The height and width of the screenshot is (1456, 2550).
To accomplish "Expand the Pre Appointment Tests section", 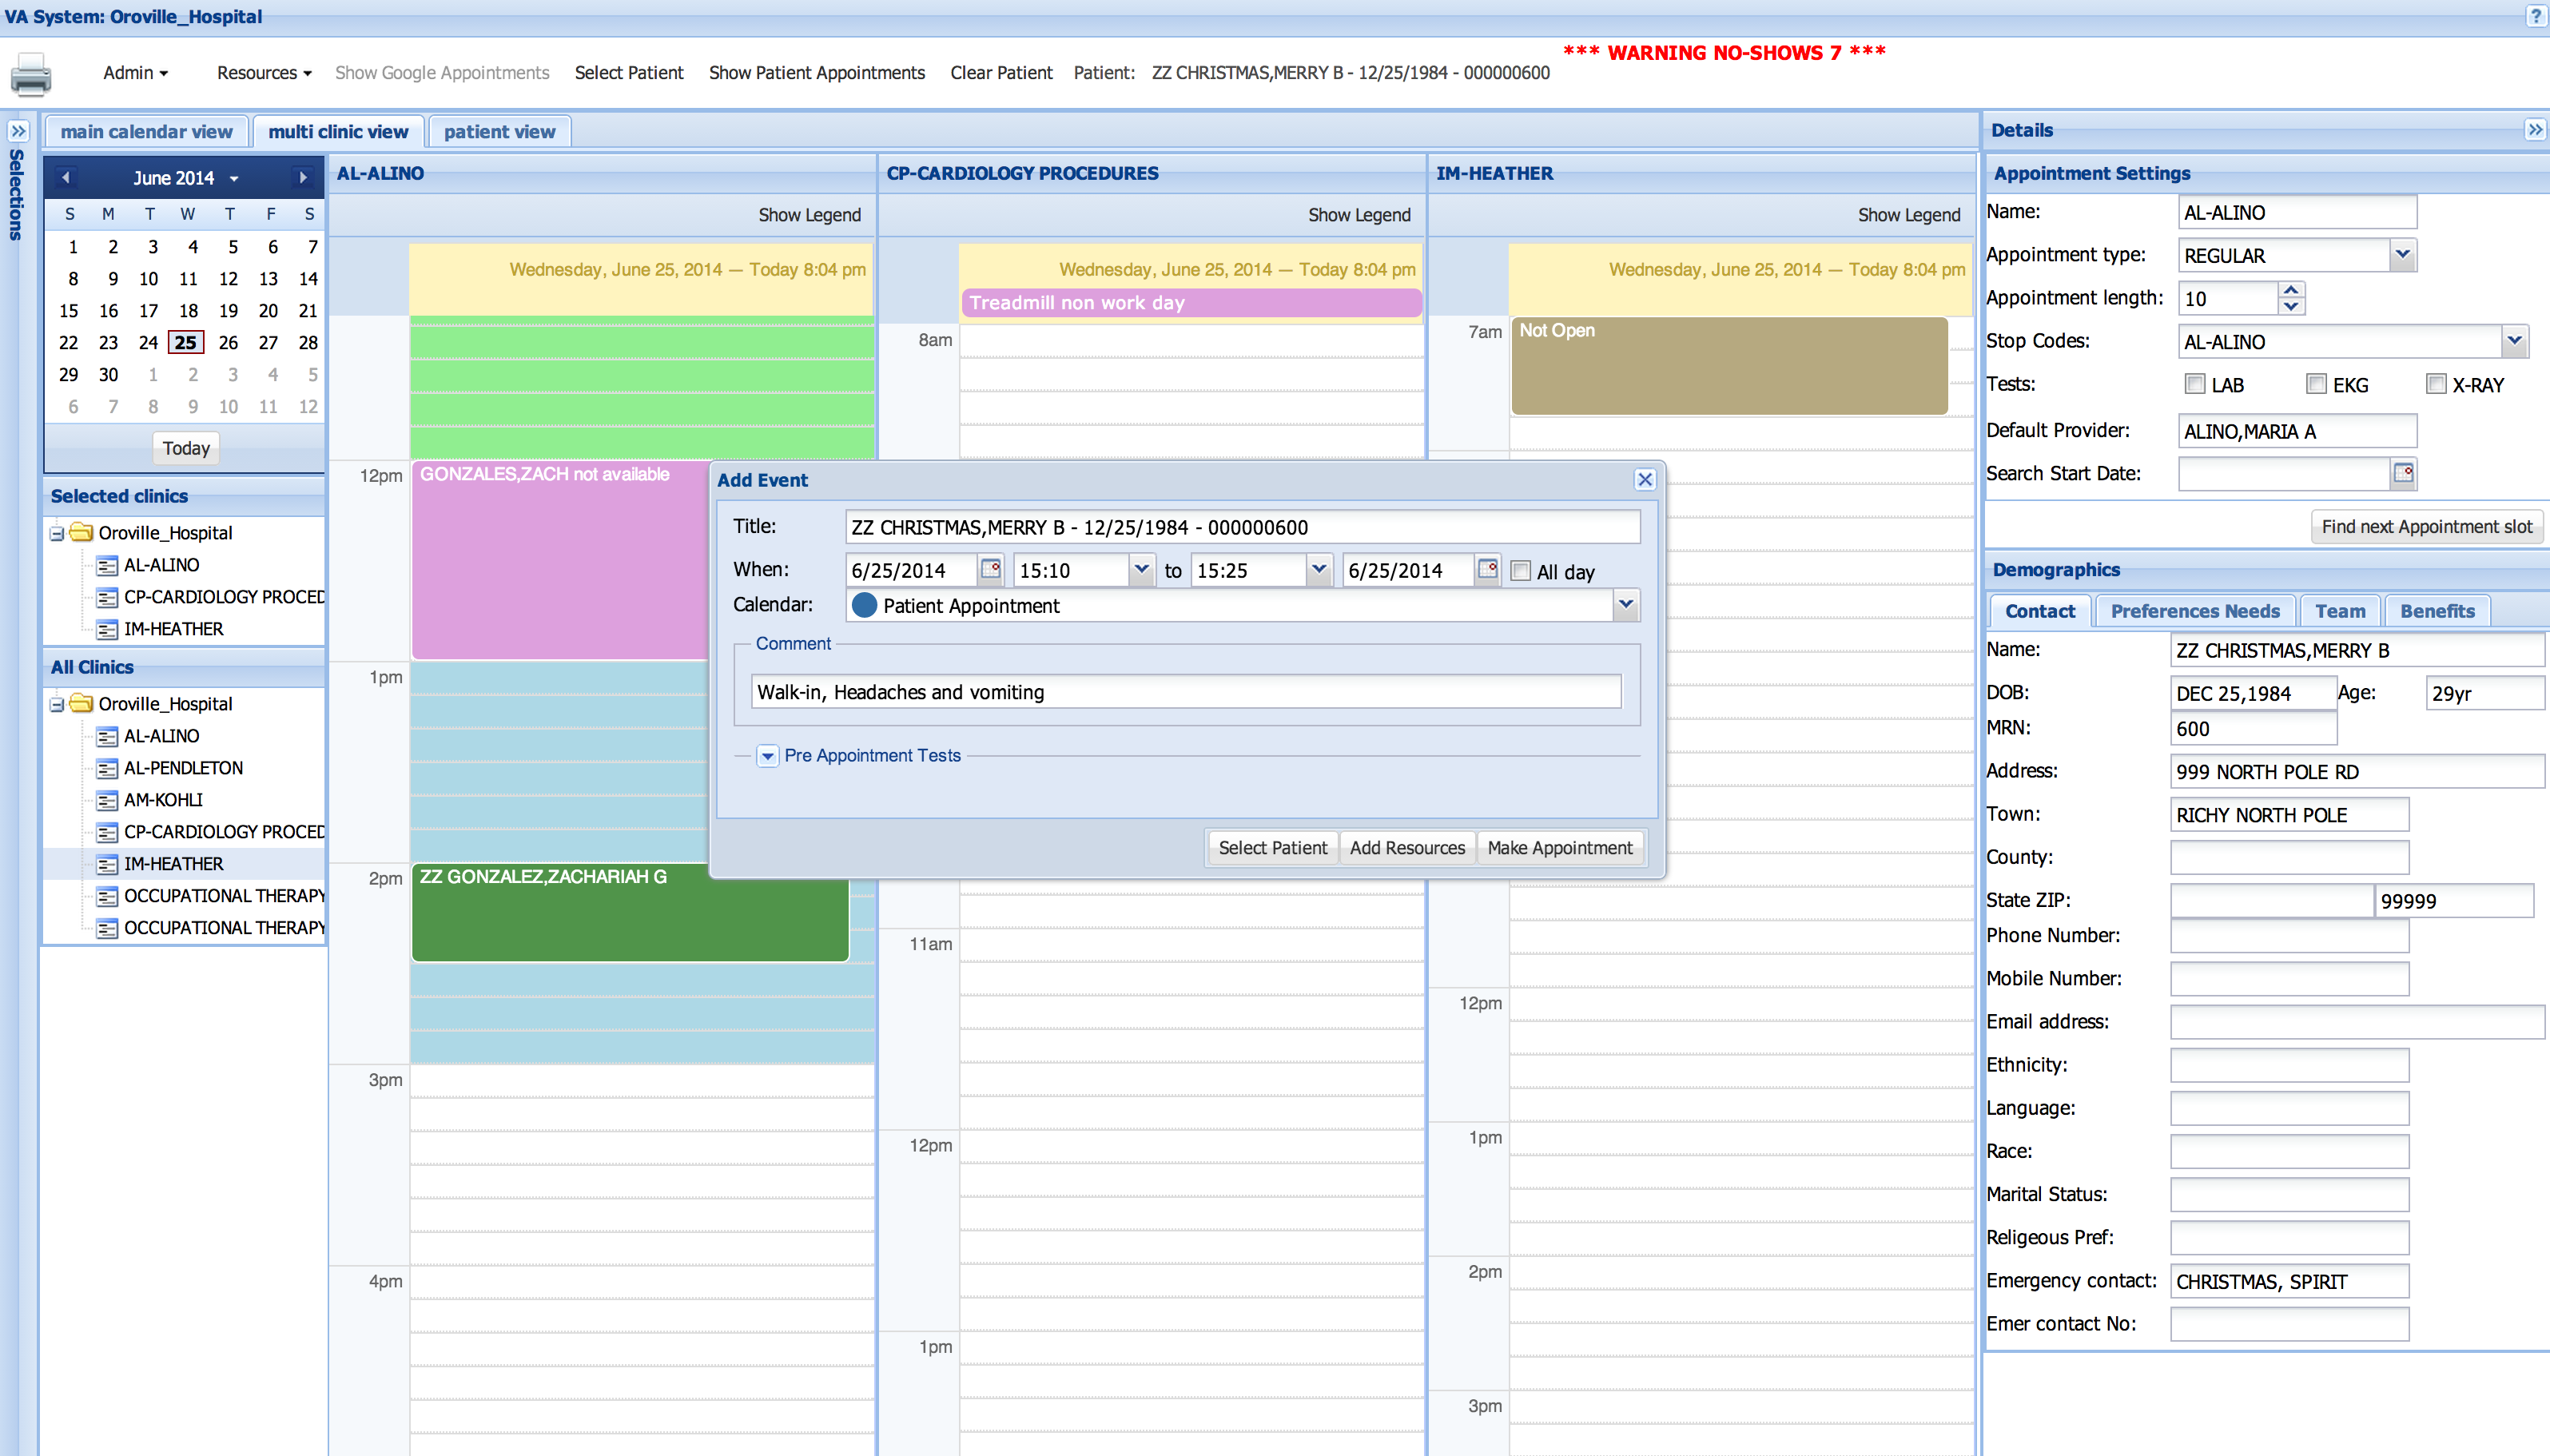I will tap(767, 756).
